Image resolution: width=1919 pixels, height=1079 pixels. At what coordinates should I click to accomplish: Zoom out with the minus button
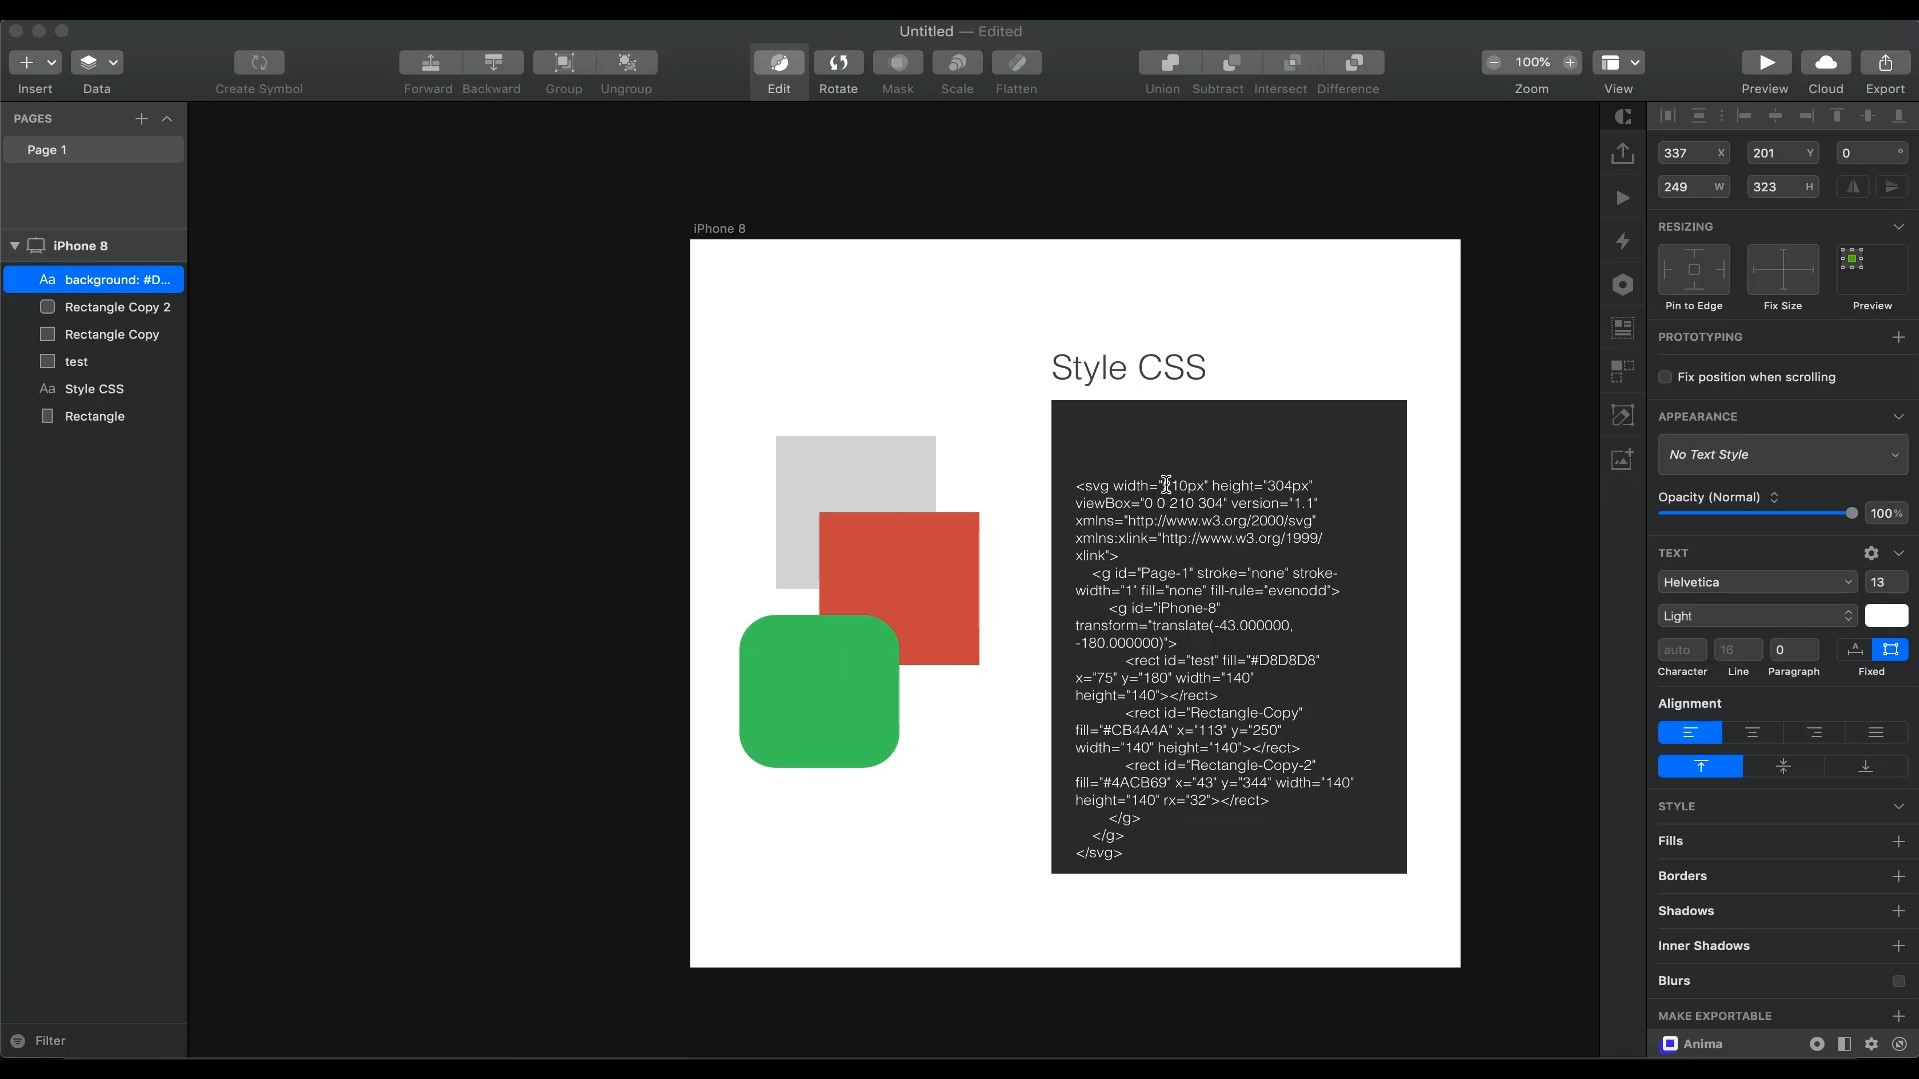click(1494, 62)
